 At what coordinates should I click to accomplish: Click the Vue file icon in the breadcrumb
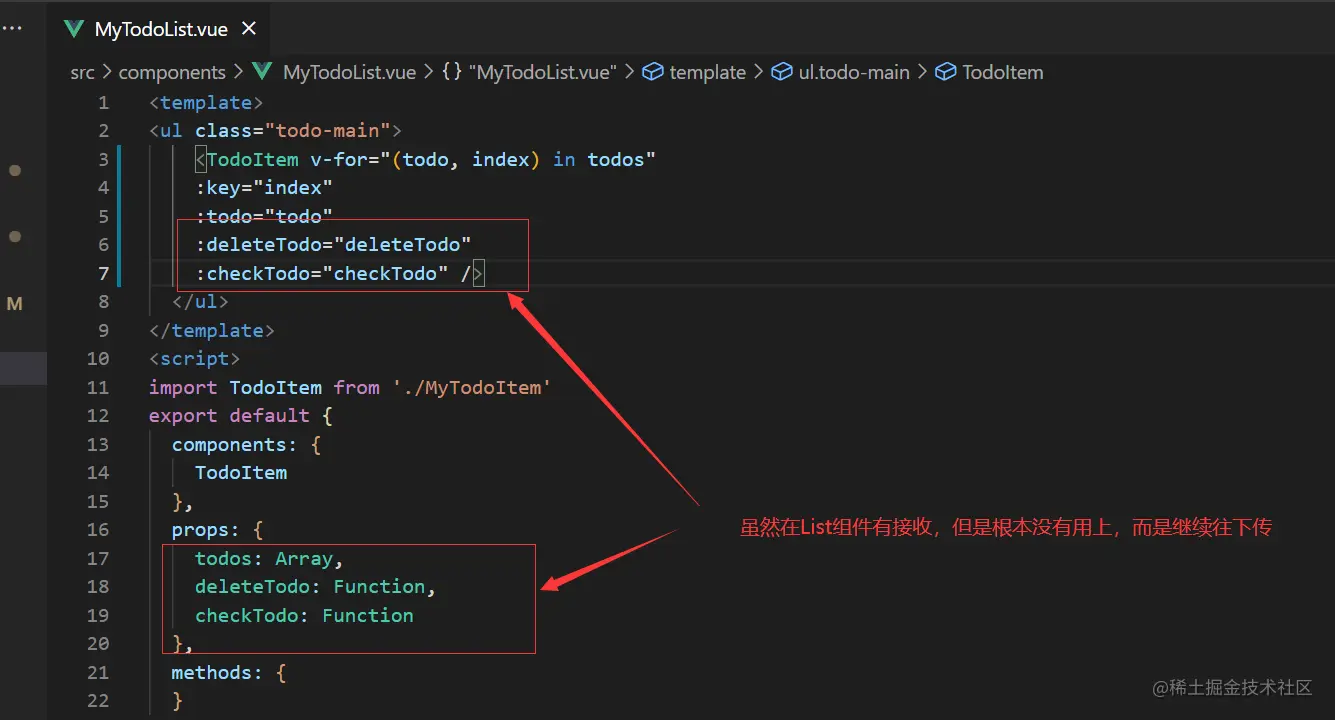(263, 72)
